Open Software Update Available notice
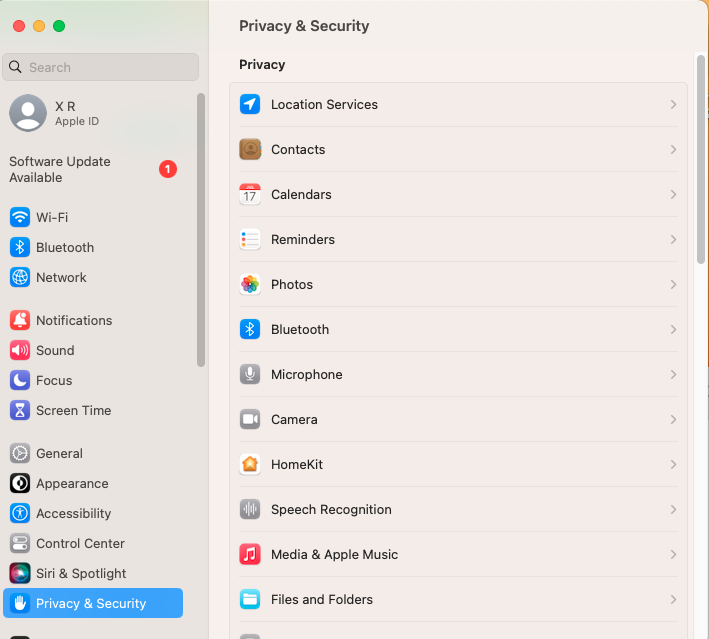Image resolution: width=709 pixels, height=639 pixels. click(93, 170)
